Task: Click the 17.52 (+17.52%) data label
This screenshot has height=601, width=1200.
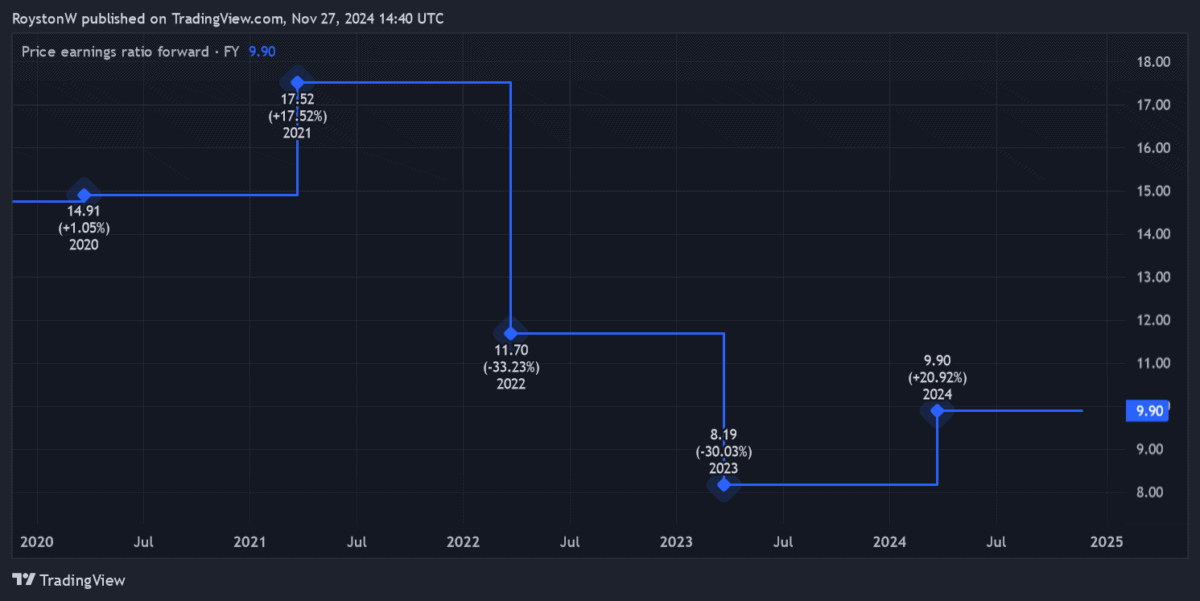Action: point(297,116)
